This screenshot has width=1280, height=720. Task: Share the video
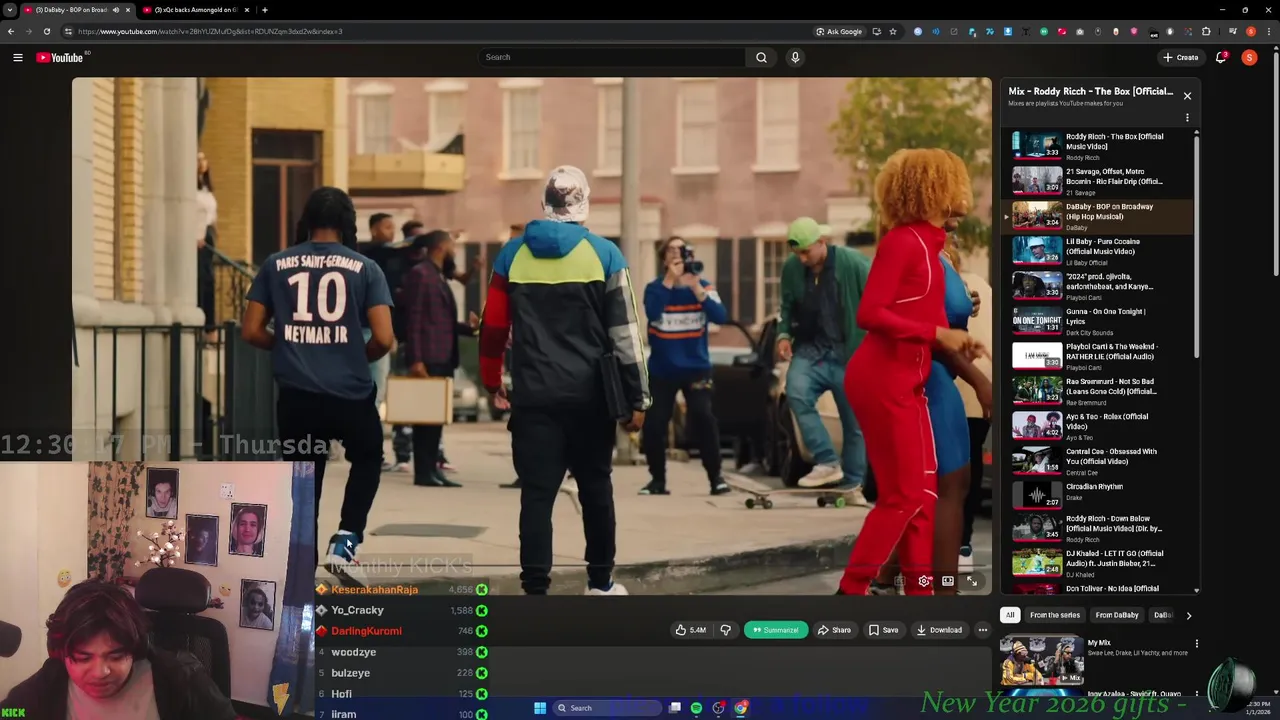[x=834, y=630]
